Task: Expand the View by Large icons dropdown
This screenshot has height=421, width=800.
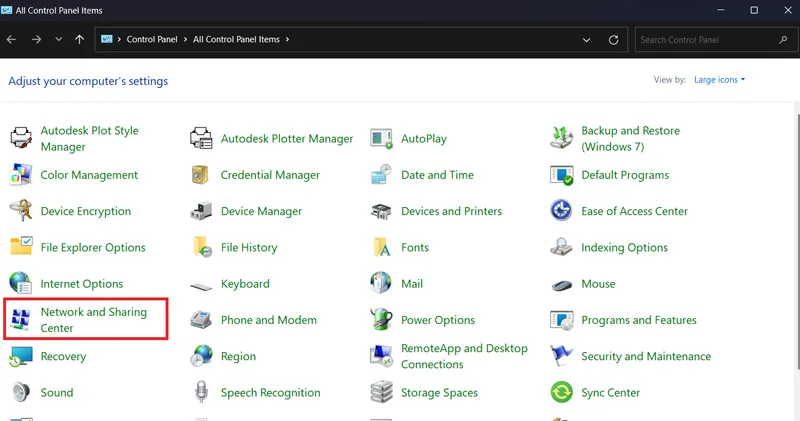Action: [x=719, y=80]
